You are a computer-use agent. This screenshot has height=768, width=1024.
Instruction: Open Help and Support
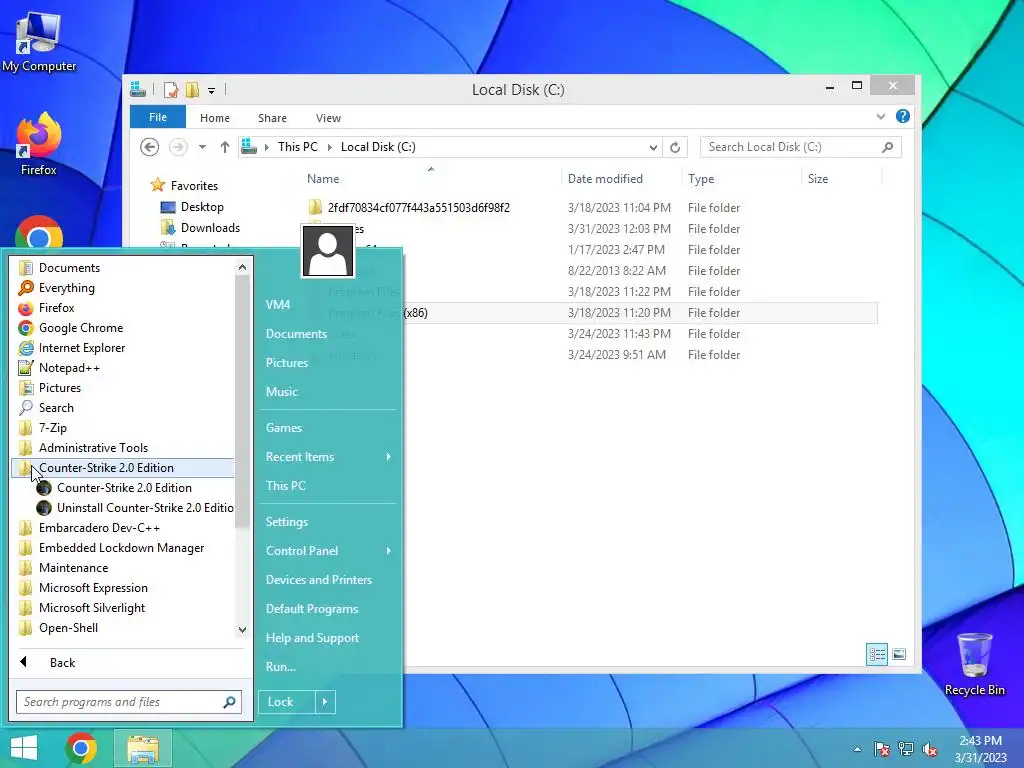click(328, 638)
